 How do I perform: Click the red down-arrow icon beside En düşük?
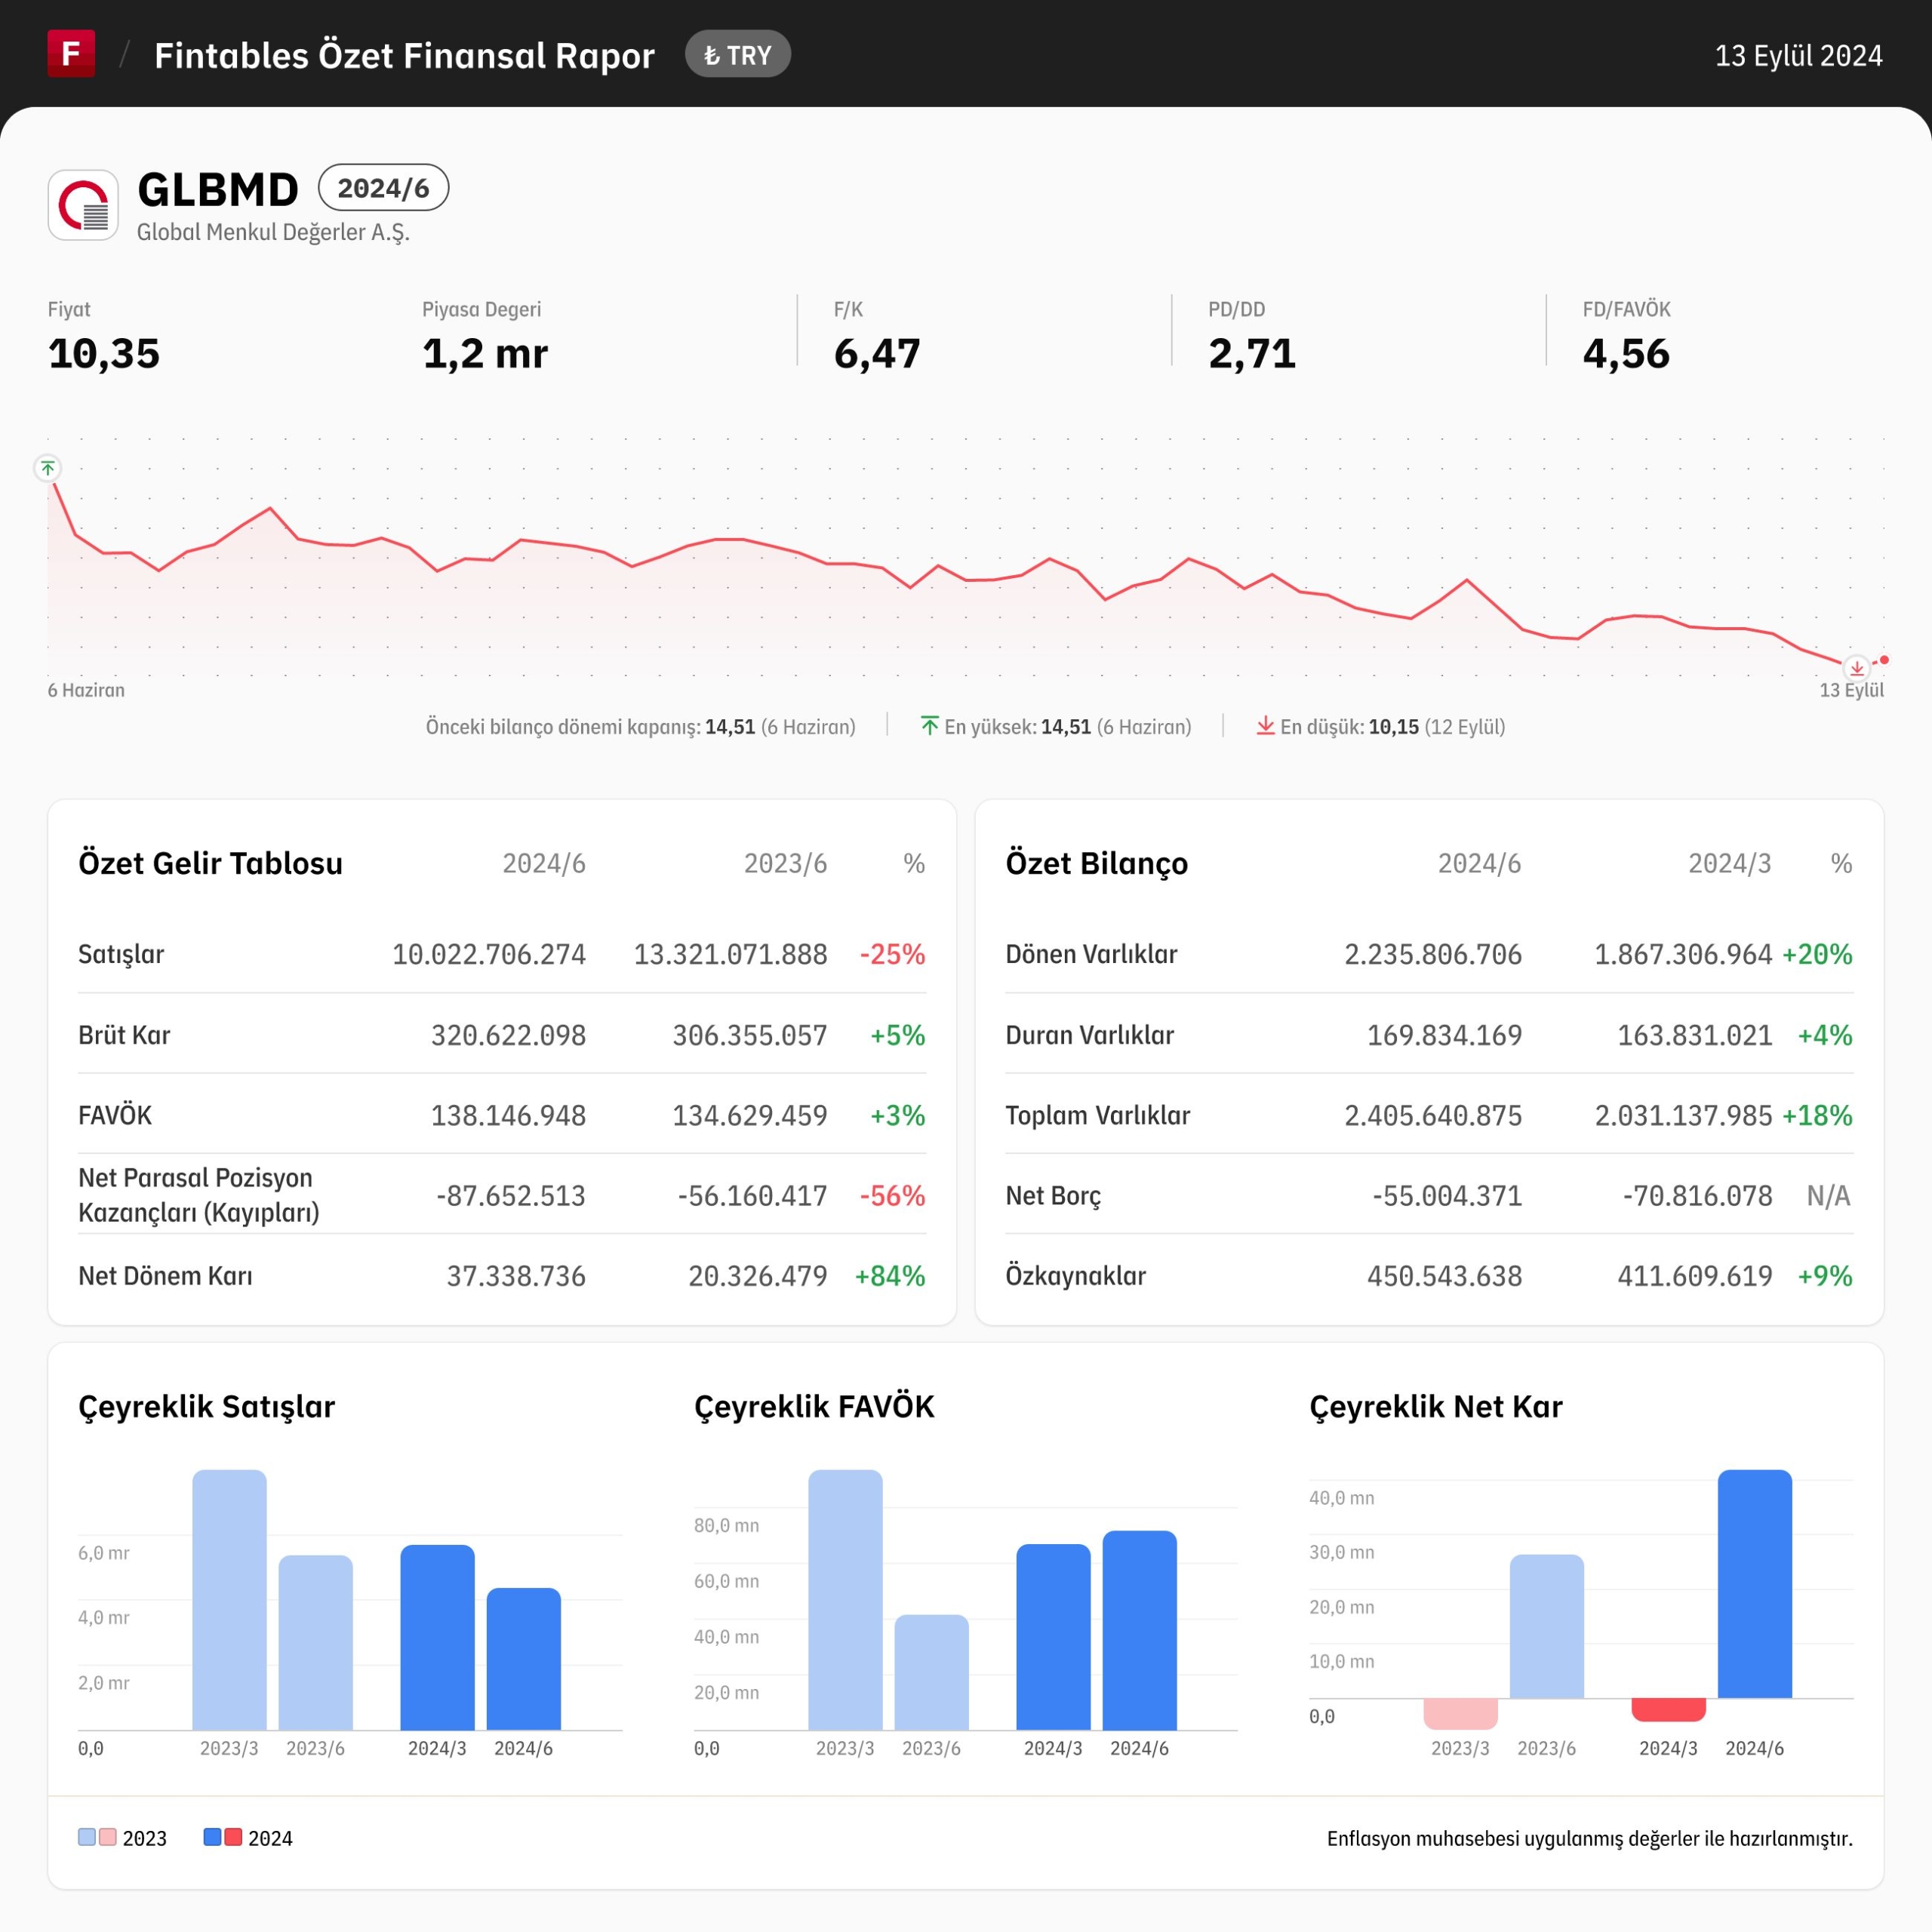(x=1265, y=726)
